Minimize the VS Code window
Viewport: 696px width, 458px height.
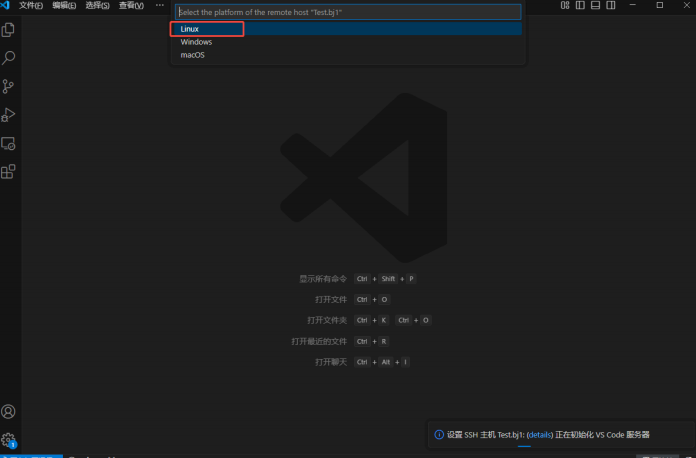(x=633, y=5)
